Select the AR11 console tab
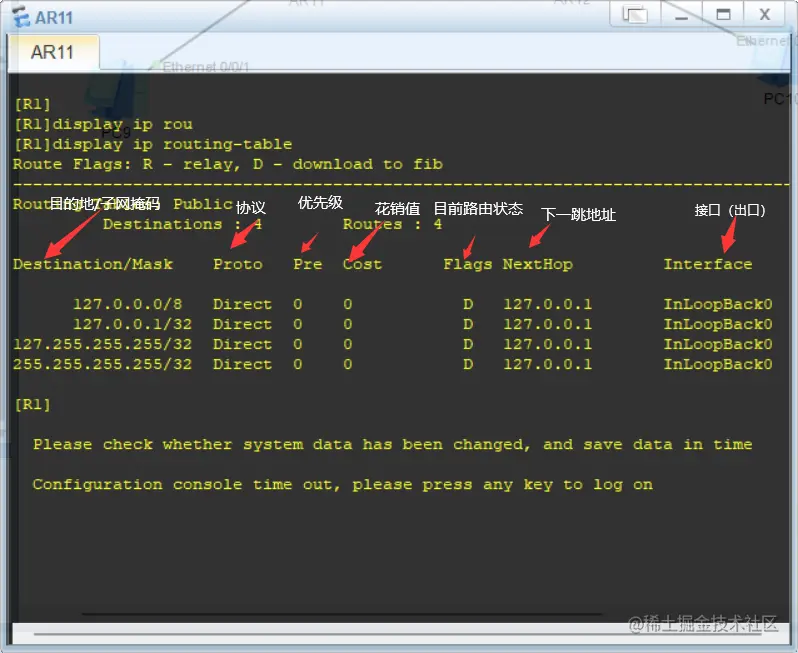Viewport: 798px width, 653px height. pos(53,52)
